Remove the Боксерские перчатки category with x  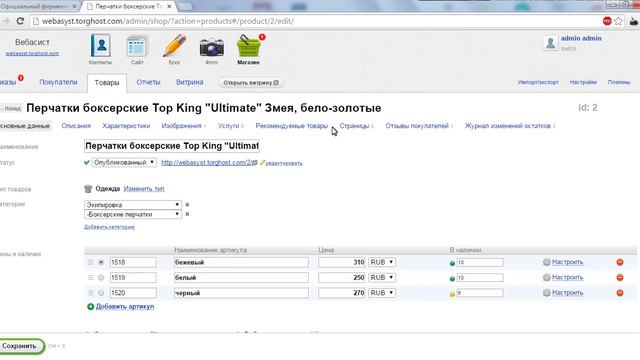pyautogui.click(x=187, y=214)
